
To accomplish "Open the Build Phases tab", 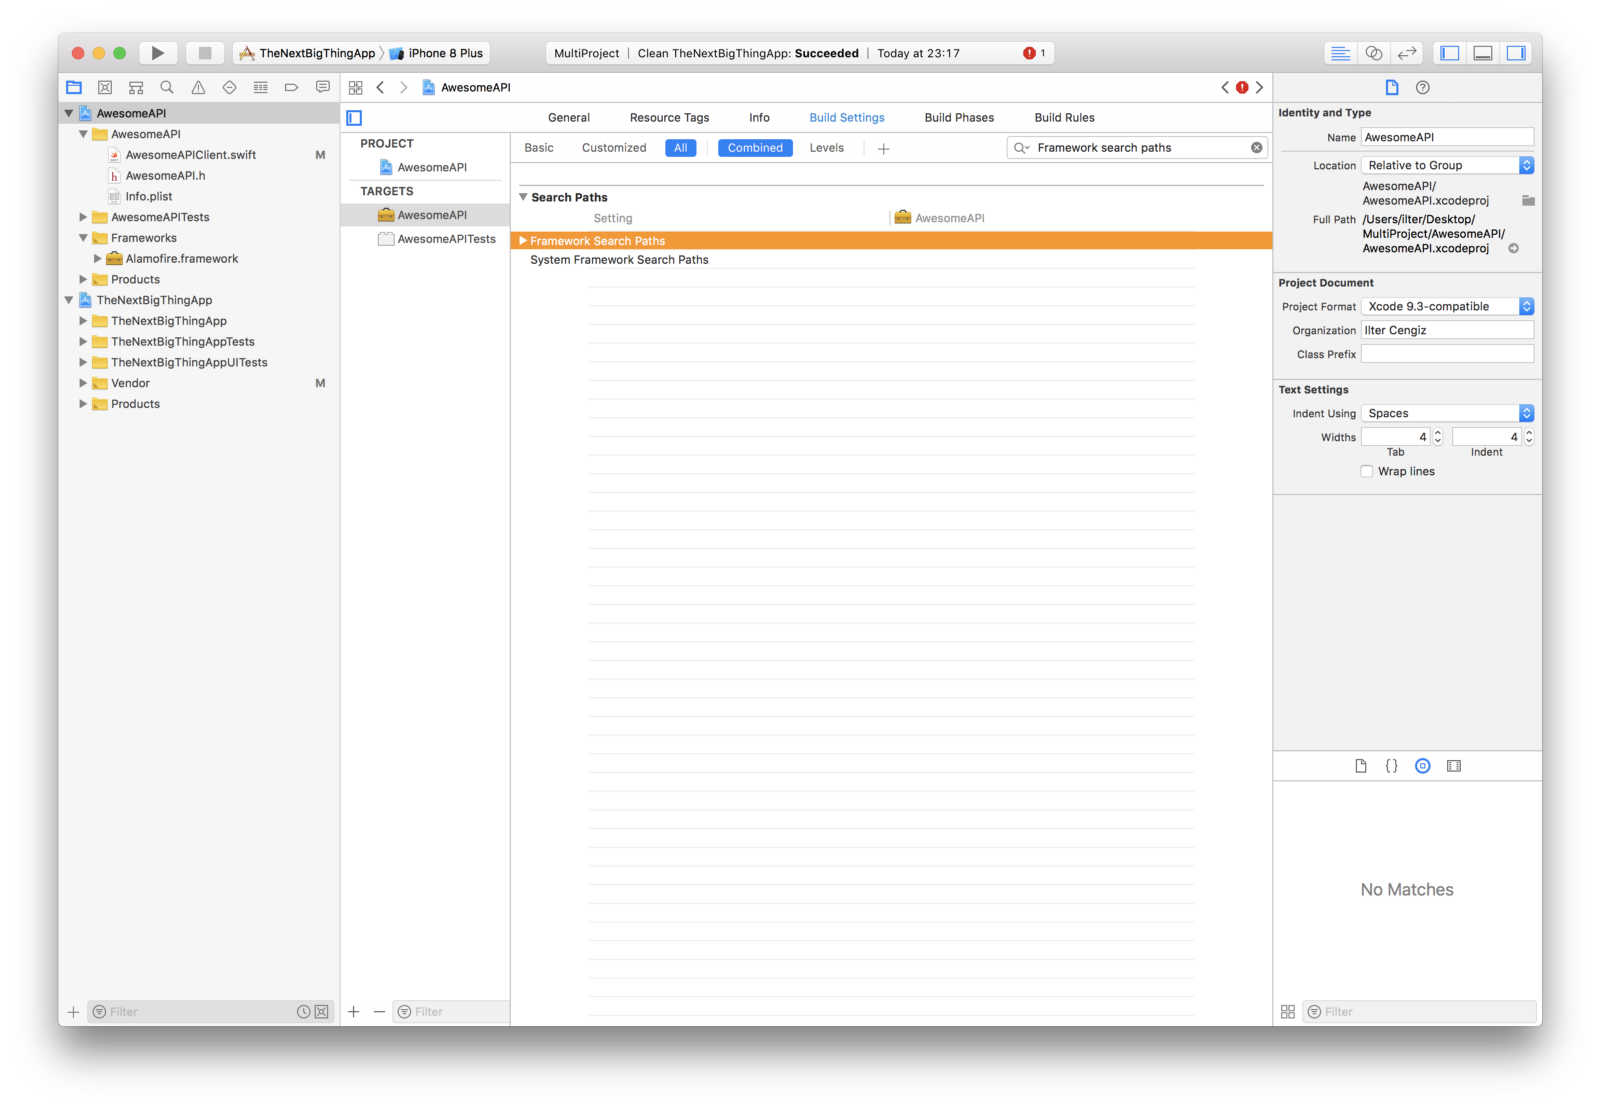I will pos(959,118).
